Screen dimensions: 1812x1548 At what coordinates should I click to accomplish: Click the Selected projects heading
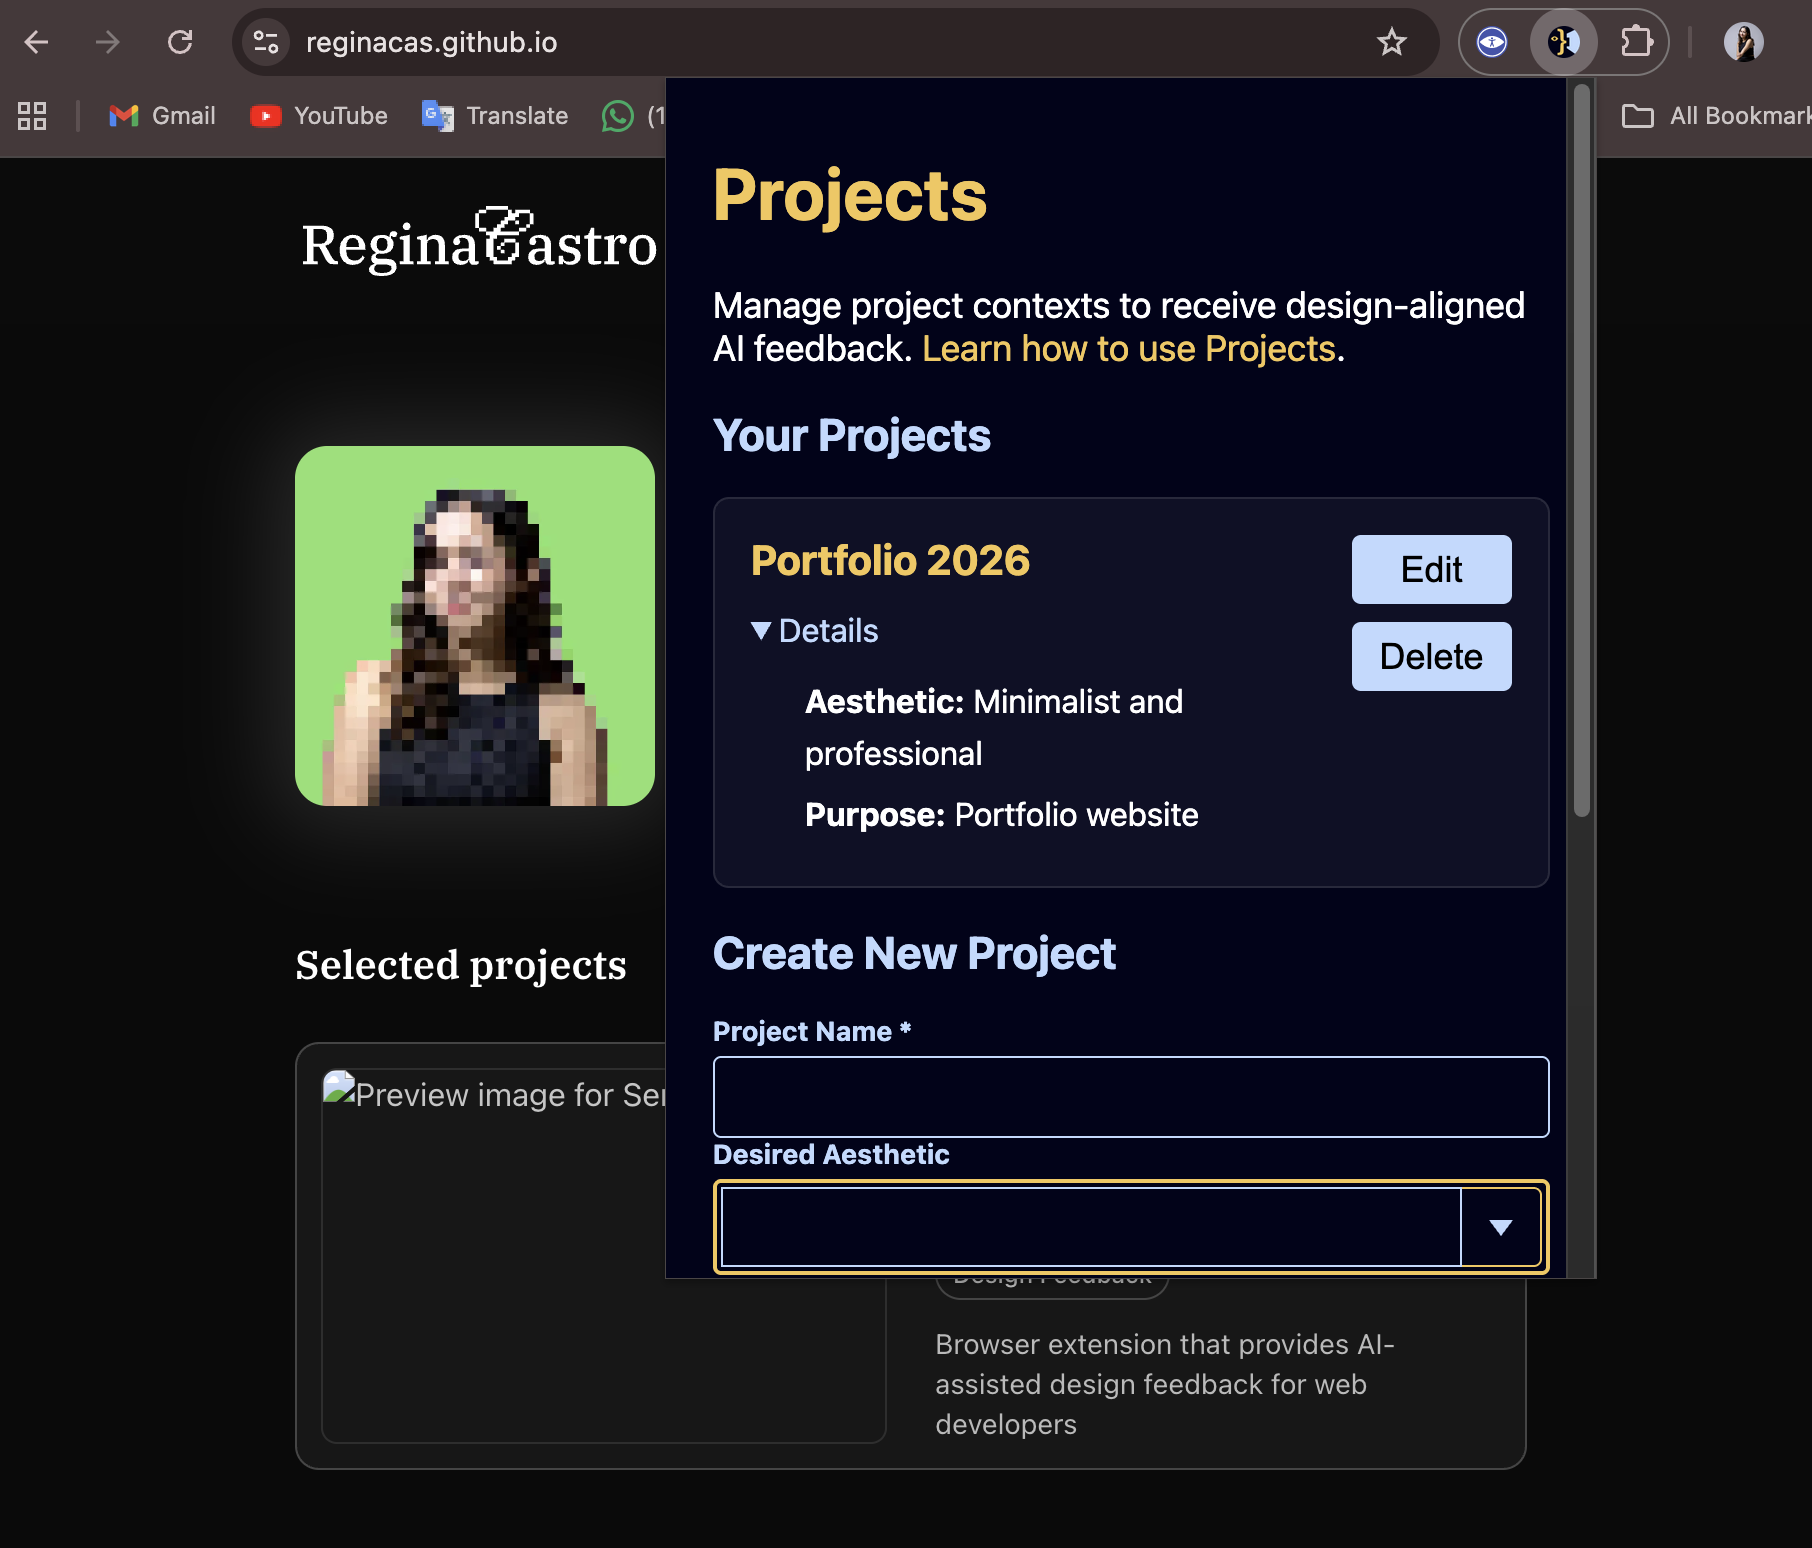click(461, 965)
